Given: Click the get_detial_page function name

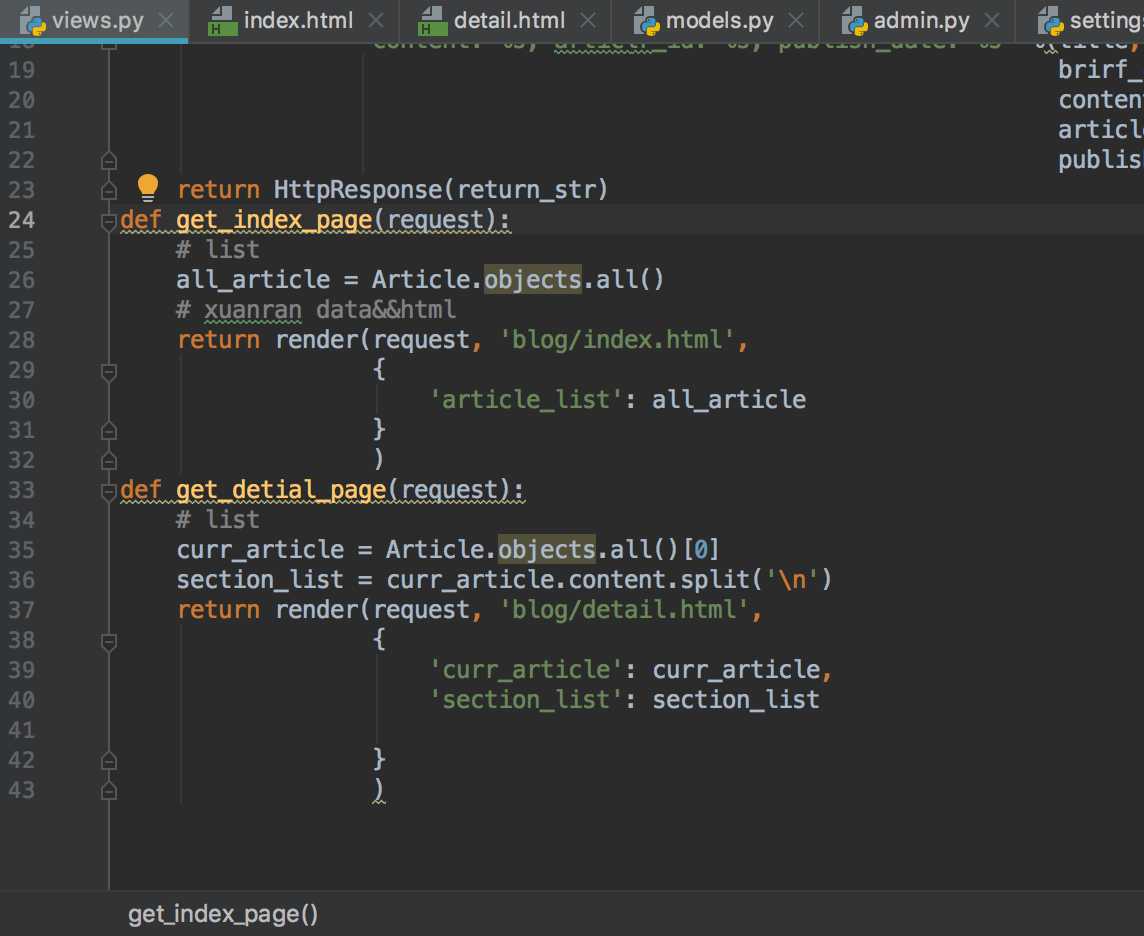Looking at the screenshot, I should click(x=281, y=490).
